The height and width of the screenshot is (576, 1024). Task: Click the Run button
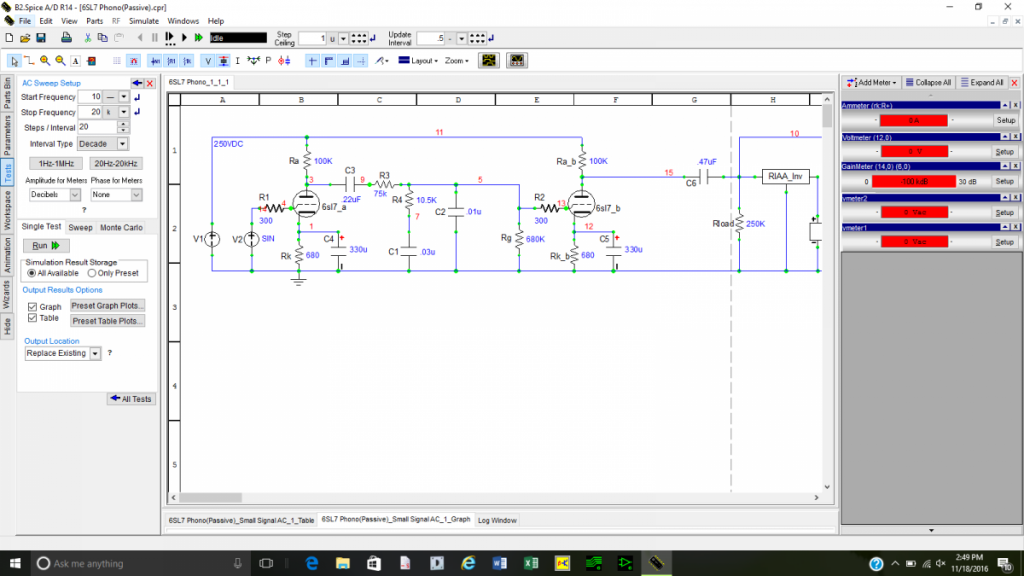pyautogui.click(x=45, y=246)
